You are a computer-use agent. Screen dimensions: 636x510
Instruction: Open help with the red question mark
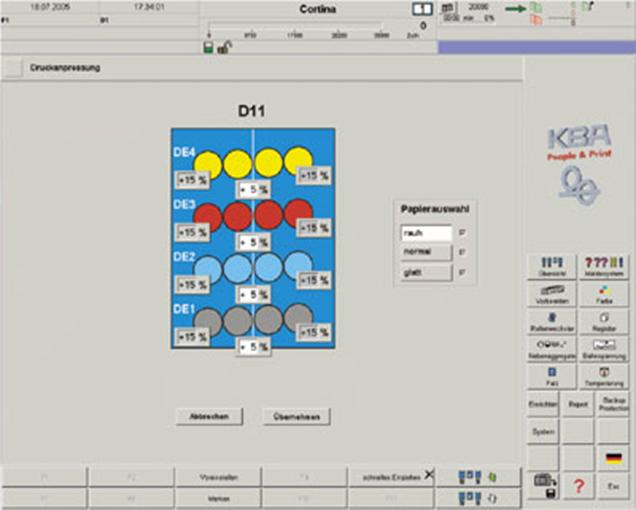coord(577,486)
